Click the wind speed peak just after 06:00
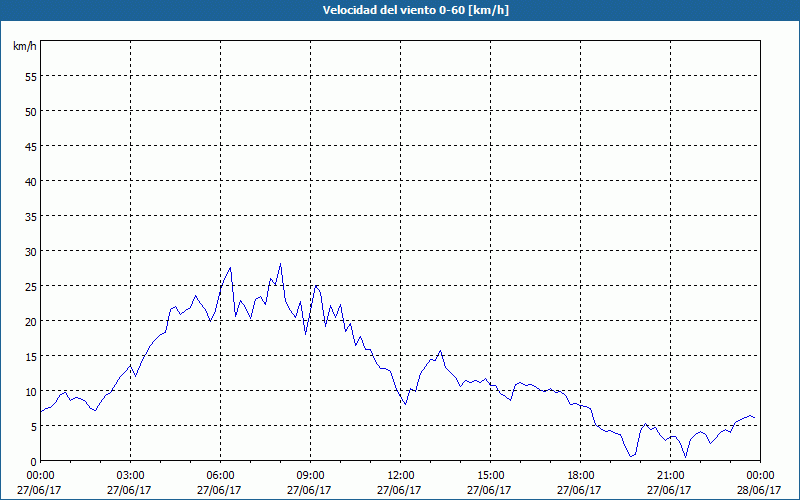 click(230, 267)
